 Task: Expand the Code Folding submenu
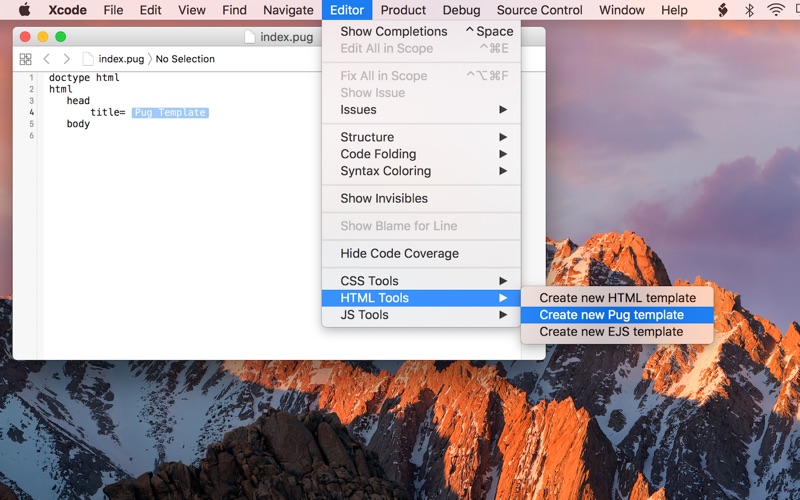[x=421, y=154]
